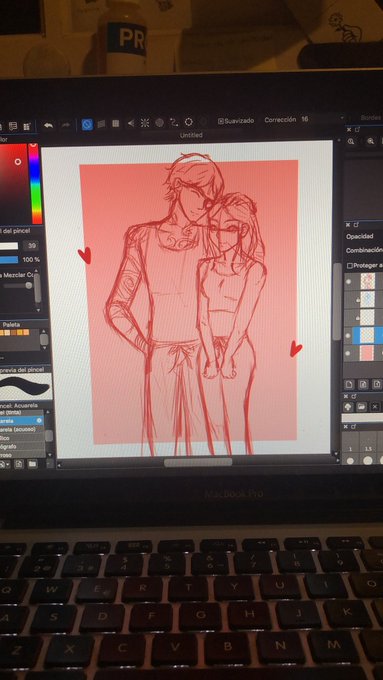The width and height of the screenshot is (383, 680).
Task: Hide the topmost layer using its eye dot
Action: (348, 281)
